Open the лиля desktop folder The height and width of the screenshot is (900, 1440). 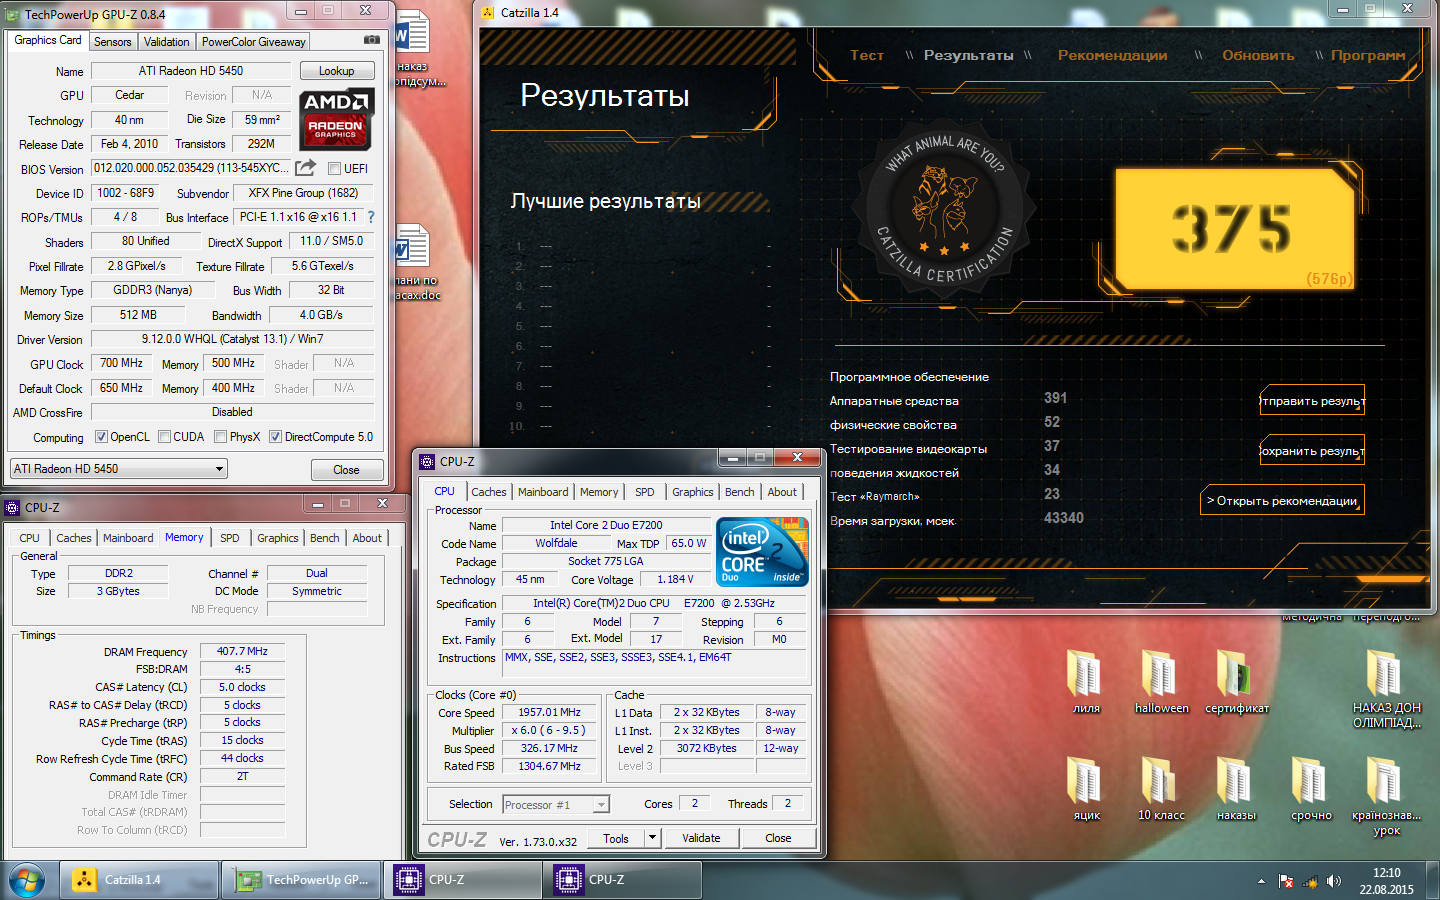pos(1086,681)
